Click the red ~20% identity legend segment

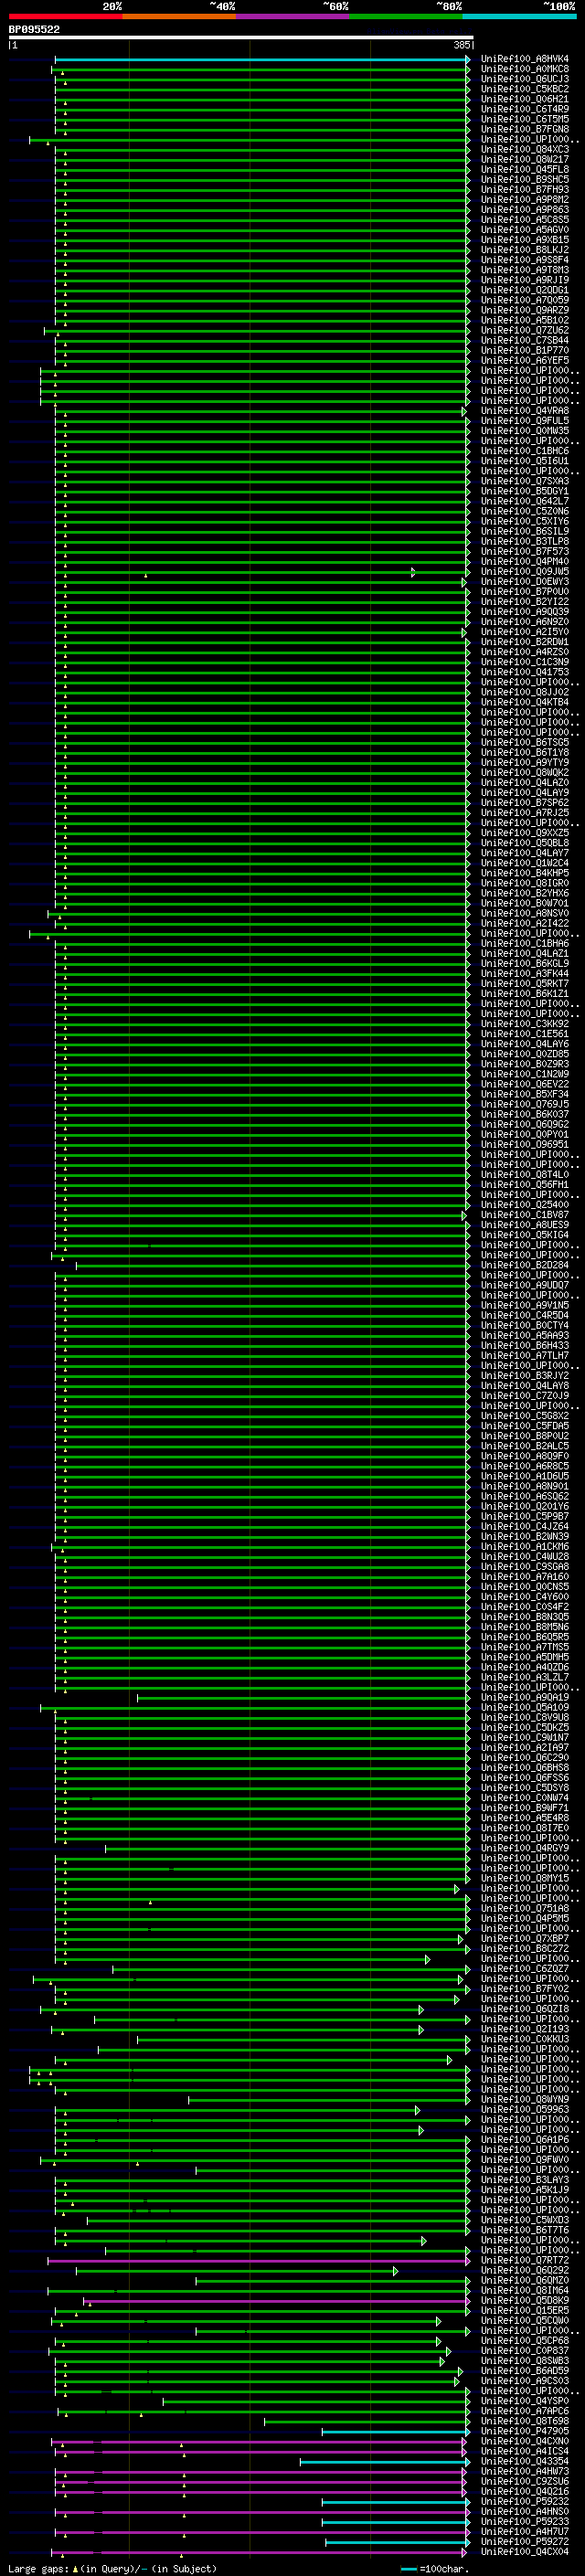[65, 16]
